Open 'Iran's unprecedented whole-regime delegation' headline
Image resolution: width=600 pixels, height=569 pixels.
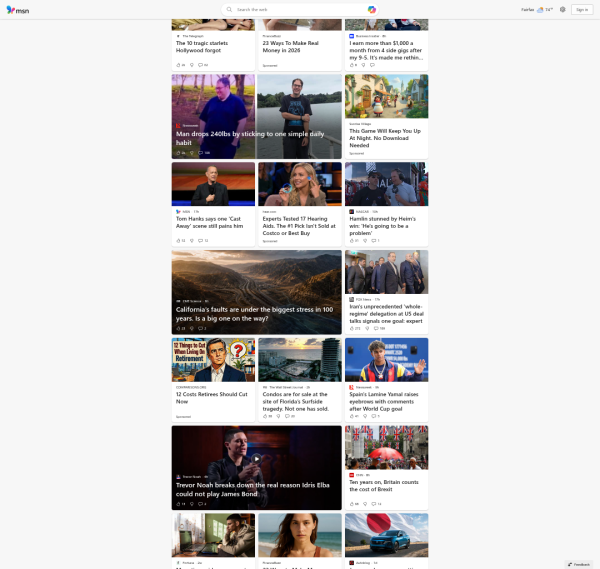386,314
